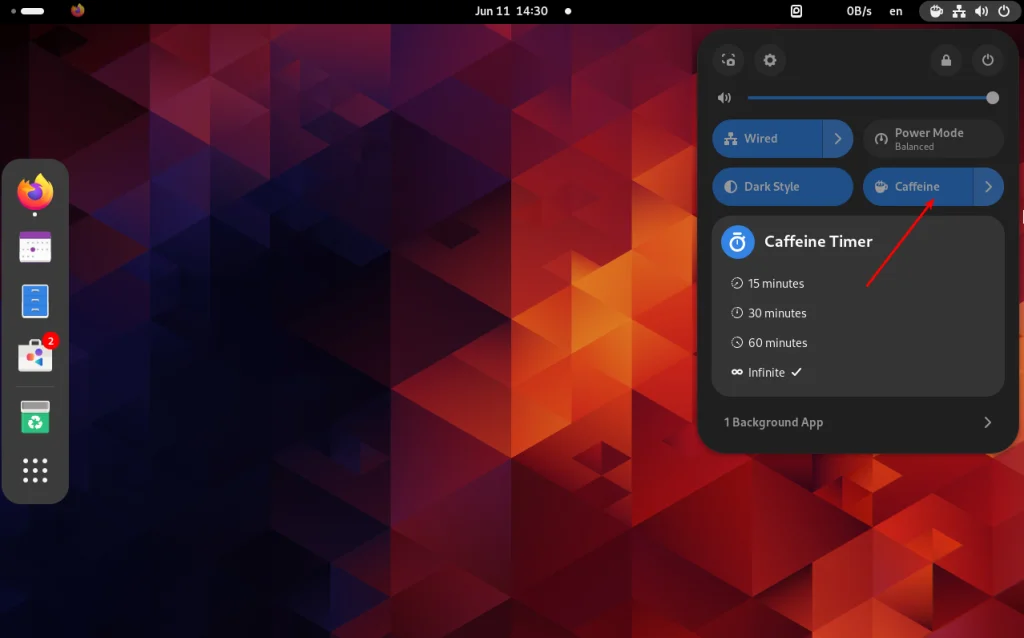Toggle the Wired network connection
Viewport: 1024px width, 638px height.
767,138
